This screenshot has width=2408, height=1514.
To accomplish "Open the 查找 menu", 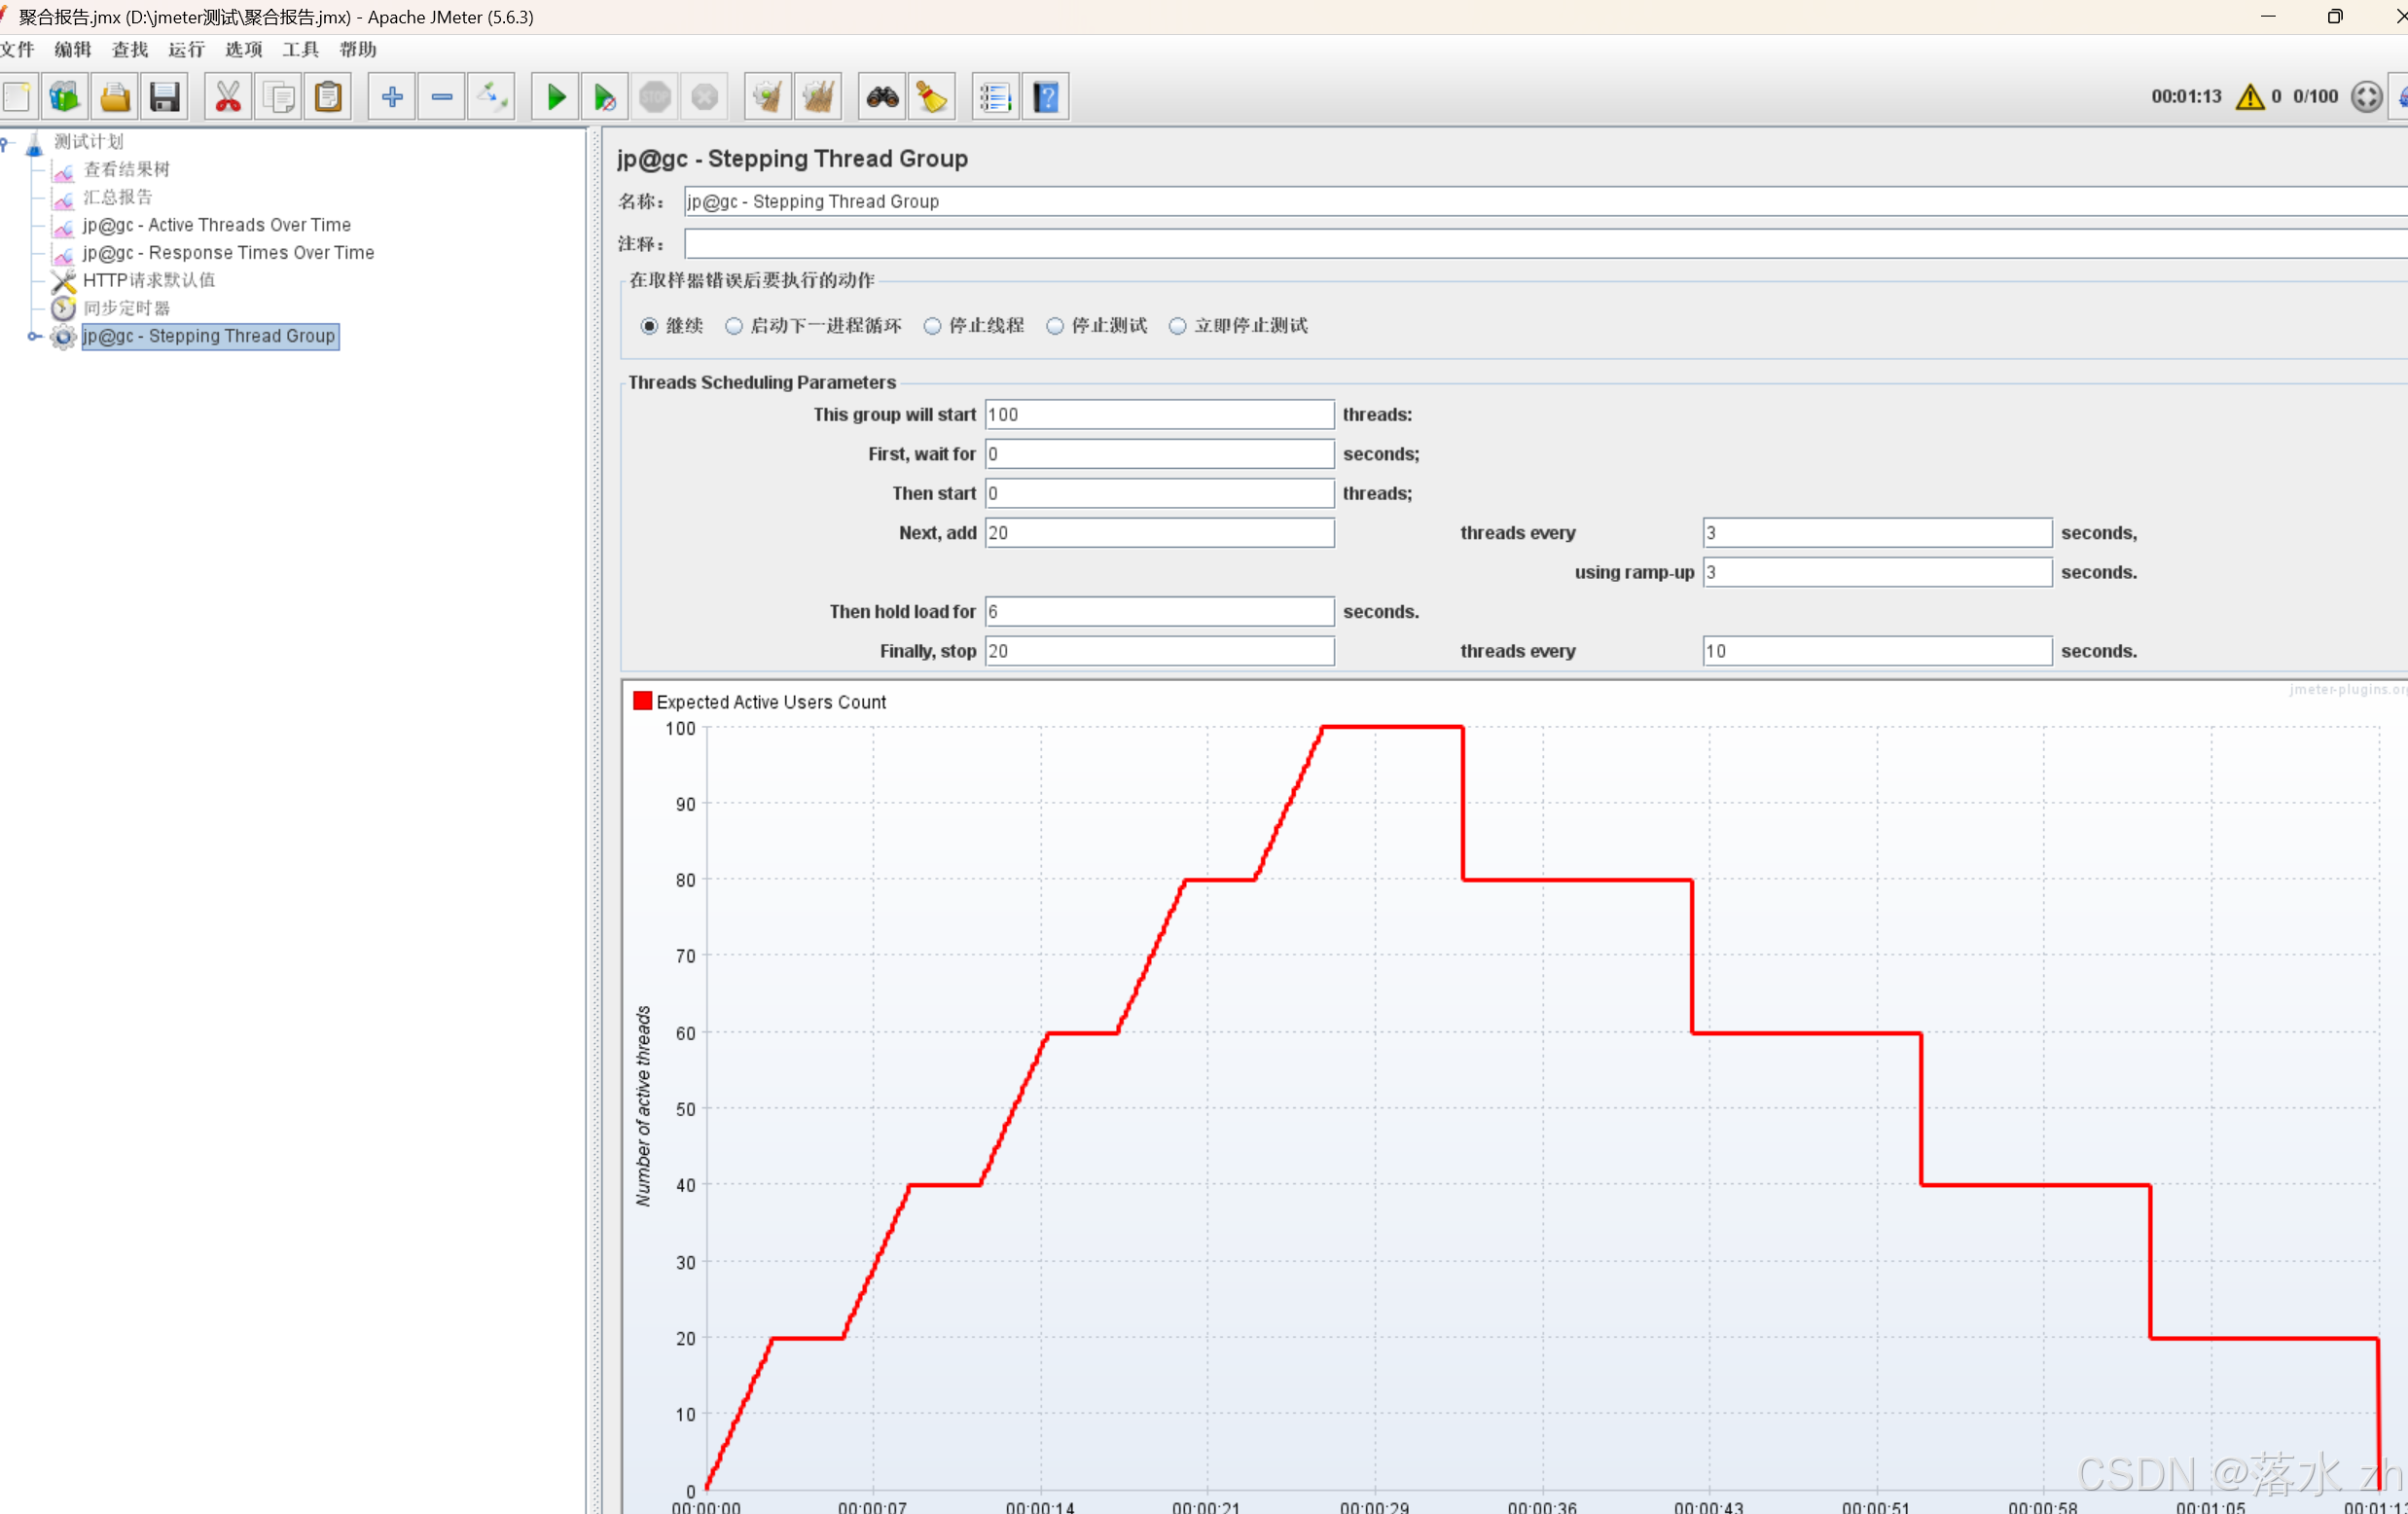I will click(x=130, y=49).
